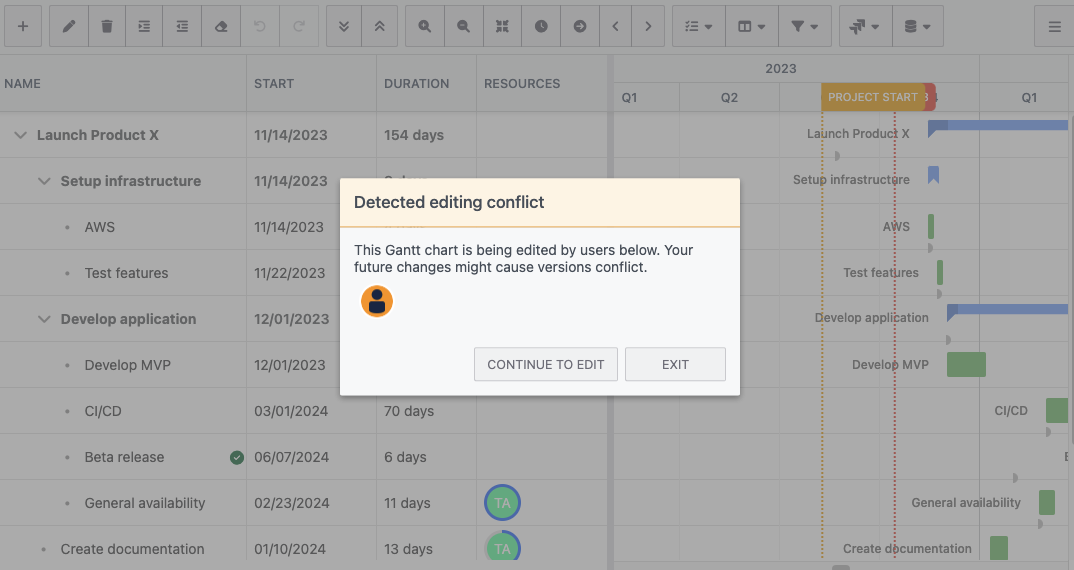Open the checklist dropdown in toolbar
Viewport: 1074px width, 570px height.
pyautogui.click(x=698, y=27)
